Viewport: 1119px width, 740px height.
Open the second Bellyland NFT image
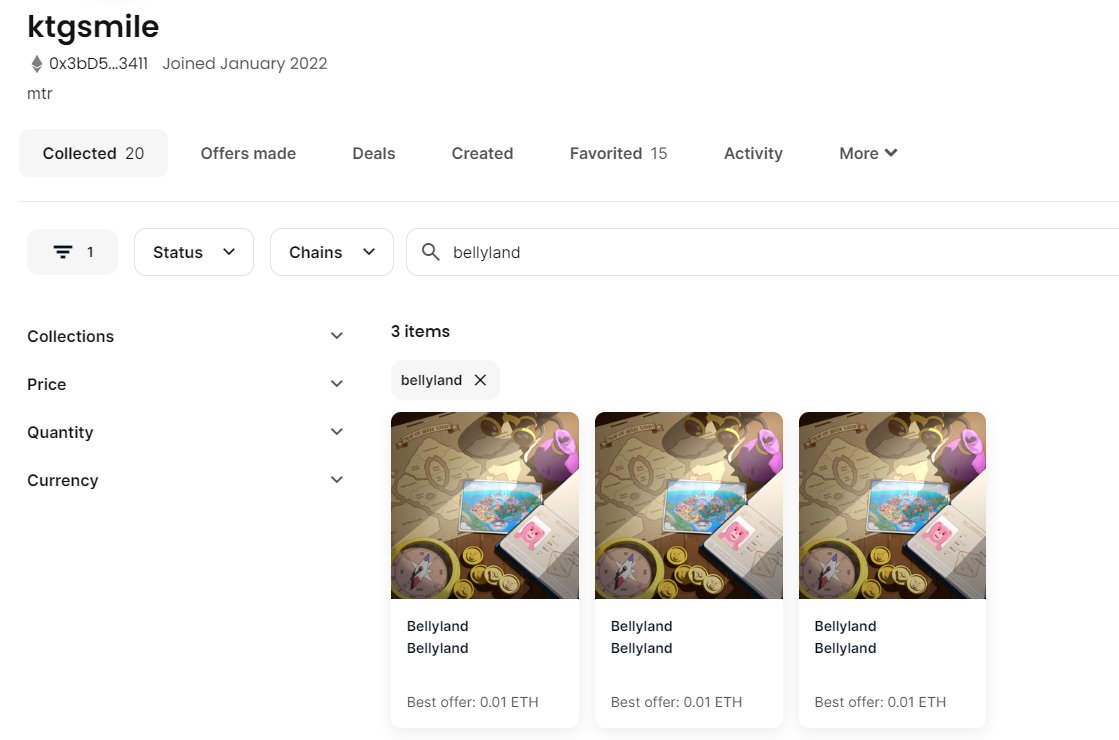point(689,505)
